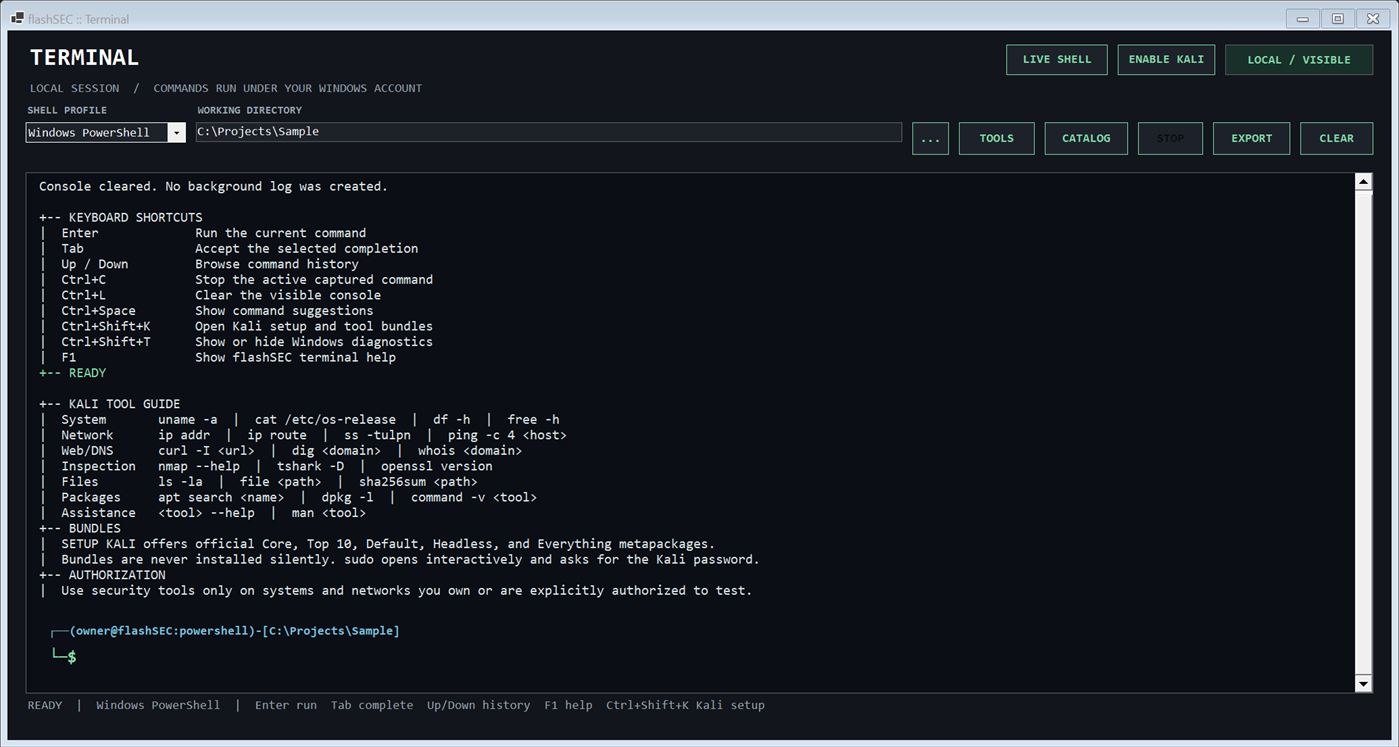Open the CATALOG panel

pyautogui.click(x=1086, y=138)
